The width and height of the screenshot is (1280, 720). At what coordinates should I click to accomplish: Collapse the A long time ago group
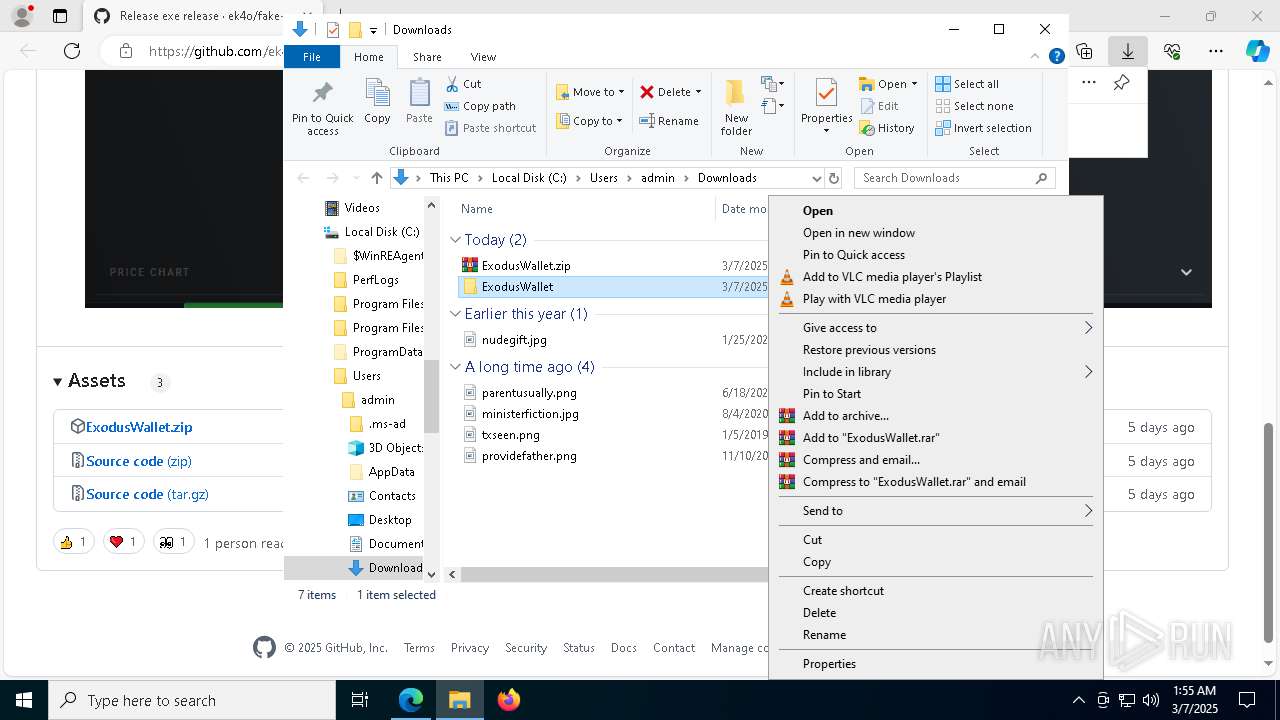pos(455,367)
